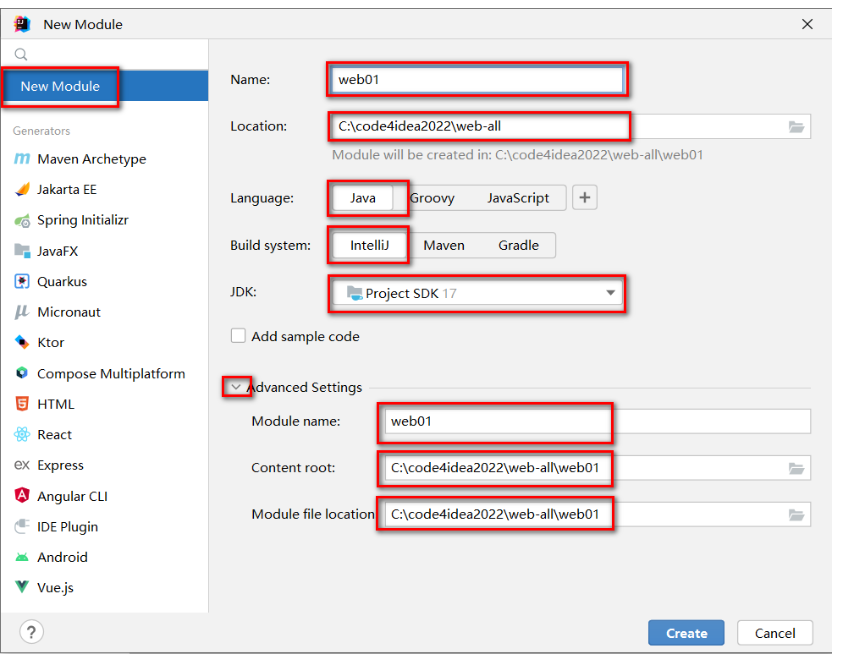Click the search magnifier icon
The image size is (850, 661).
[x=21, y=54]
